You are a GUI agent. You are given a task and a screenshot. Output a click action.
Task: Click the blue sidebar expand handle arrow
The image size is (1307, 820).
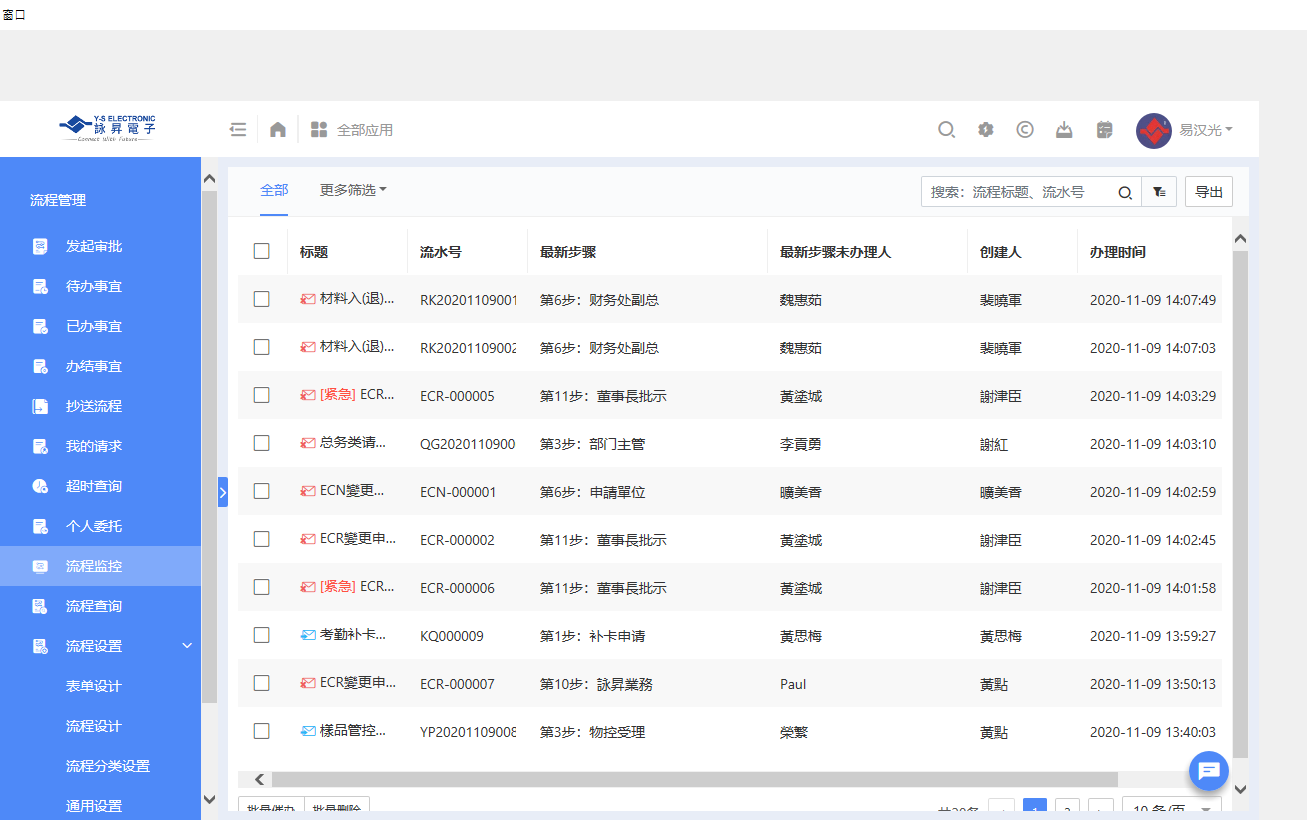223,492
